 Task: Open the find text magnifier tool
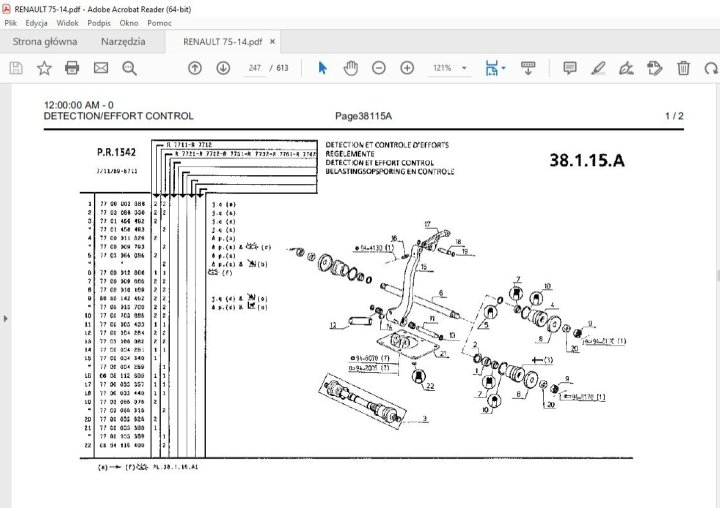pyautogui.click(x=130, y=68)
